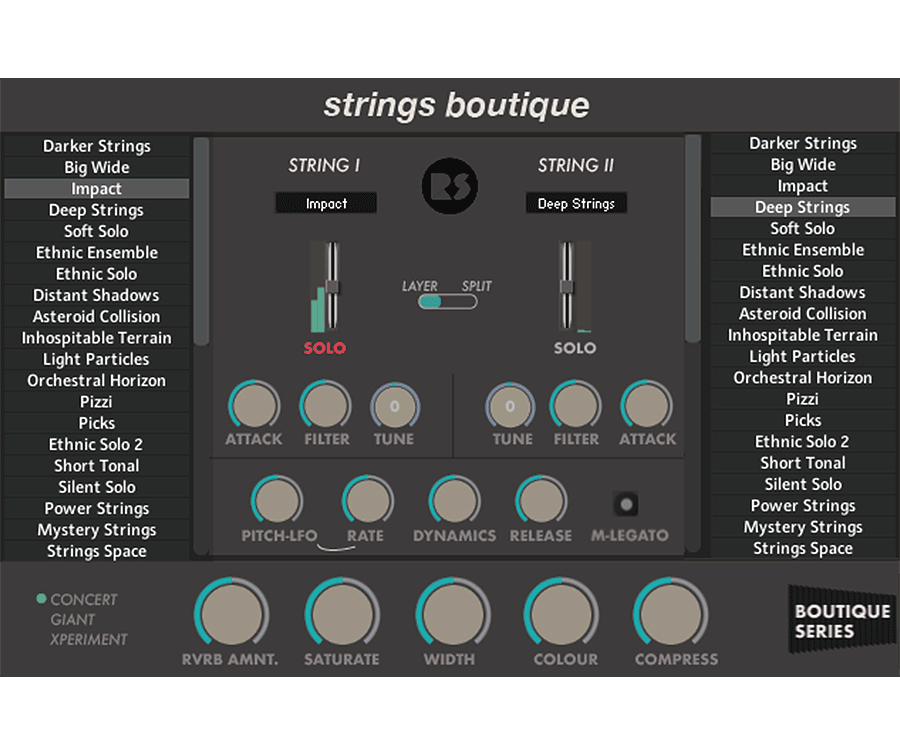Select the Giant reverb mode
The width and height of the screenshot is (900, 755).
72,620
